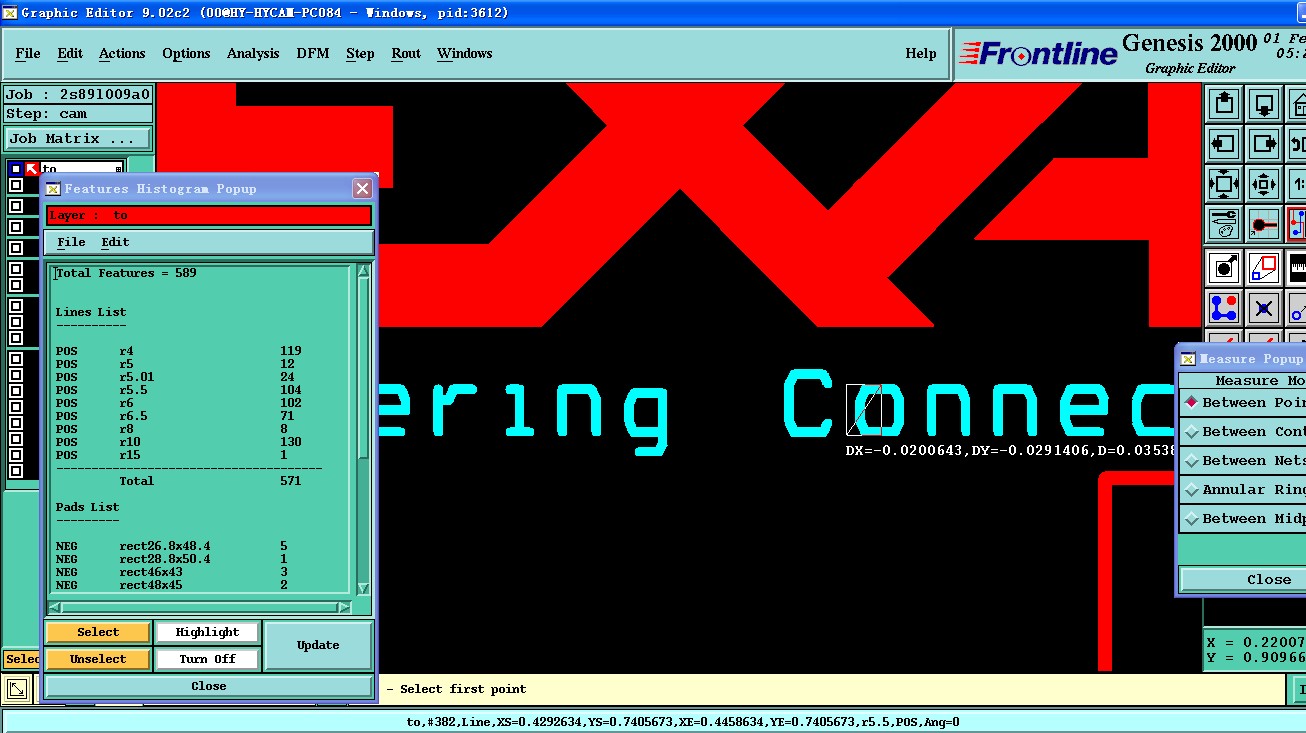Click the Graphic Editor window title icon
1306x733 pixels.
10,13
